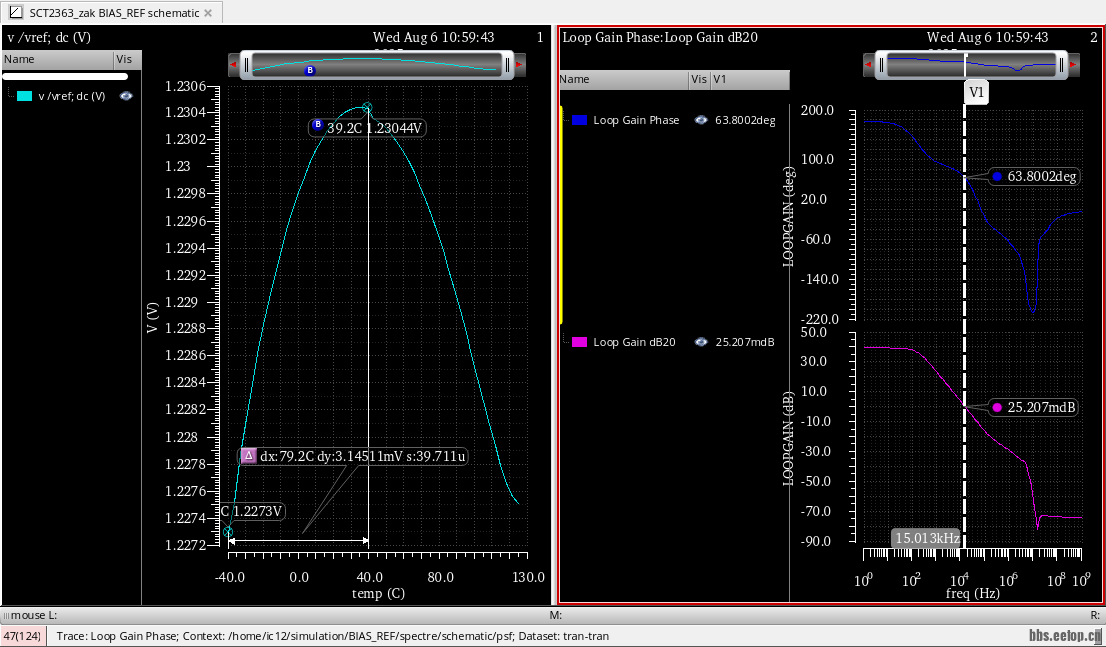Viewport: 1106px width, 647px height.
Task: Click Vis column header in left panel
Action: point(127,59)
